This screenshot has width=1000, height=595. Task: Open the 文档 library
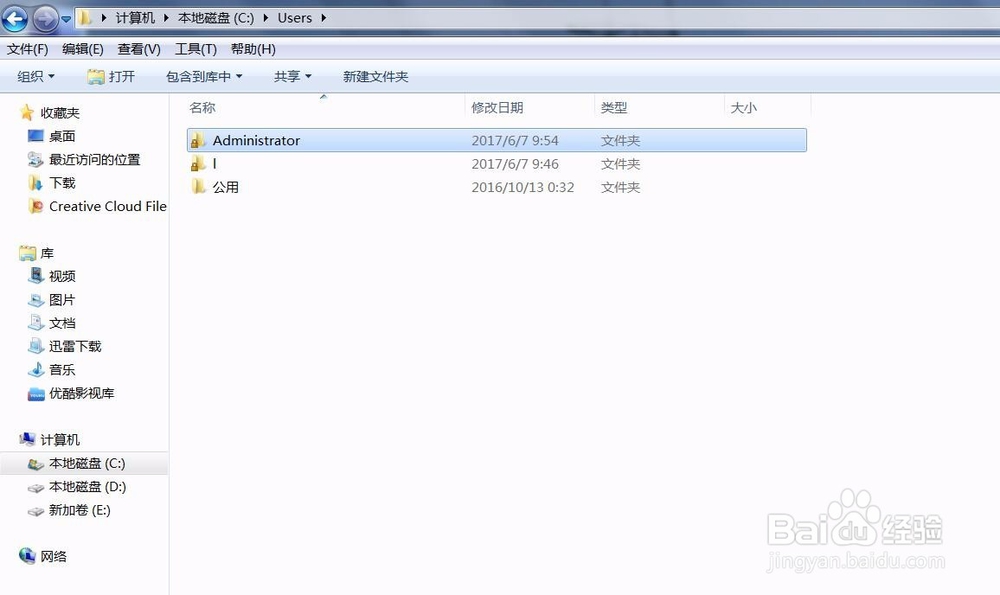(52, 323)
